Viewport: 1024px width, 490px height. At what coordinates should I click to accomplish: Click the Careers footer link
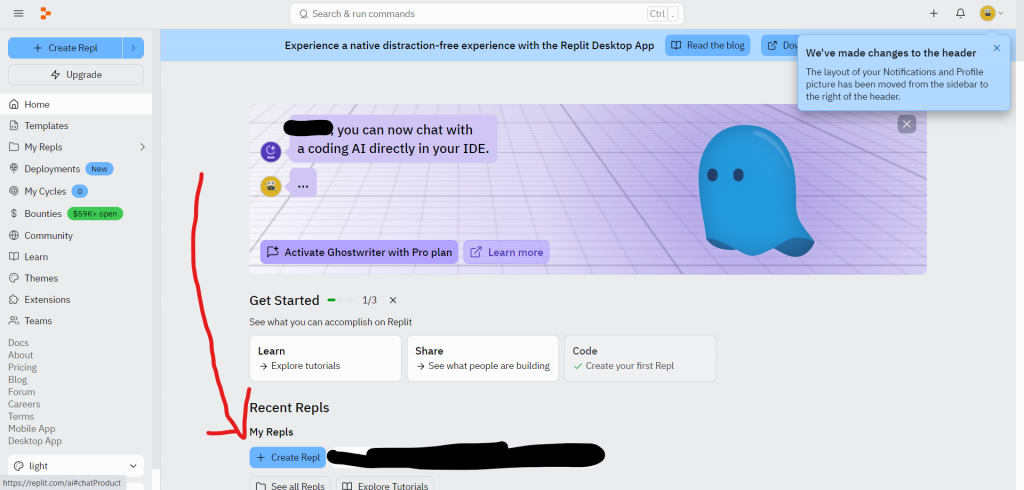[24, 404]
